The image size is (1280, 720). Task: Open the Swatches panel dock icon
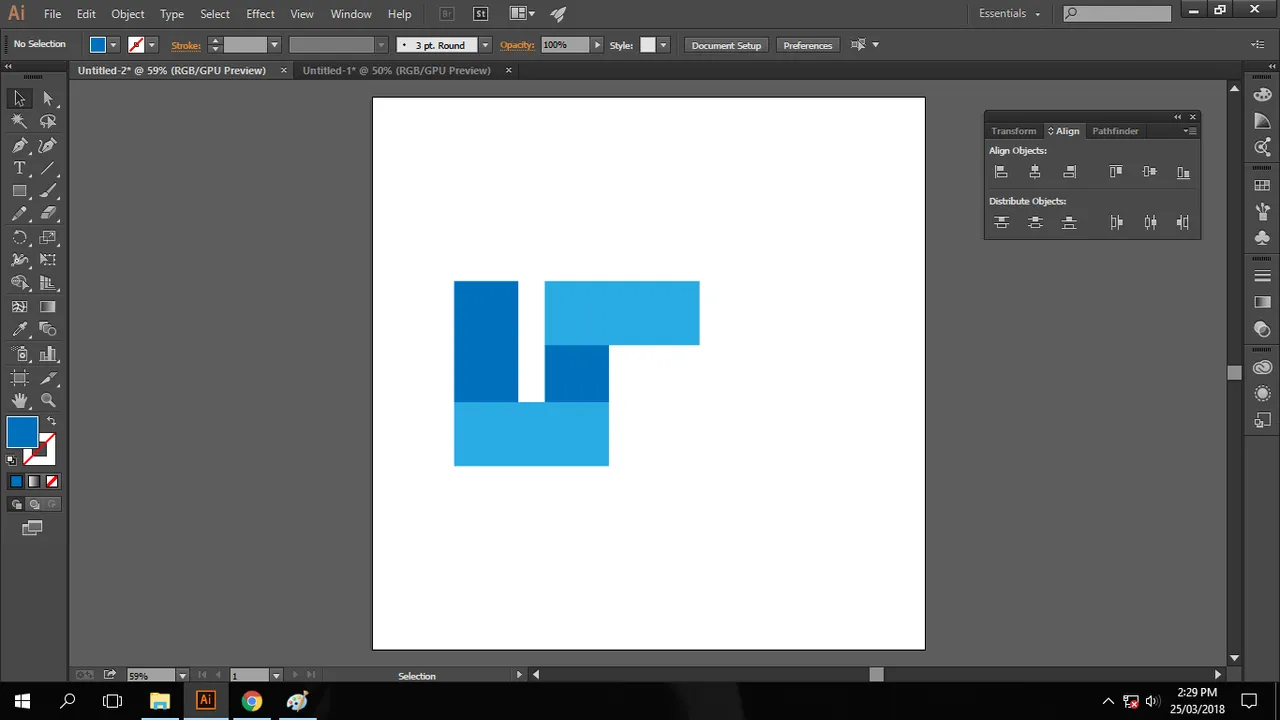tap(1262, 186)
